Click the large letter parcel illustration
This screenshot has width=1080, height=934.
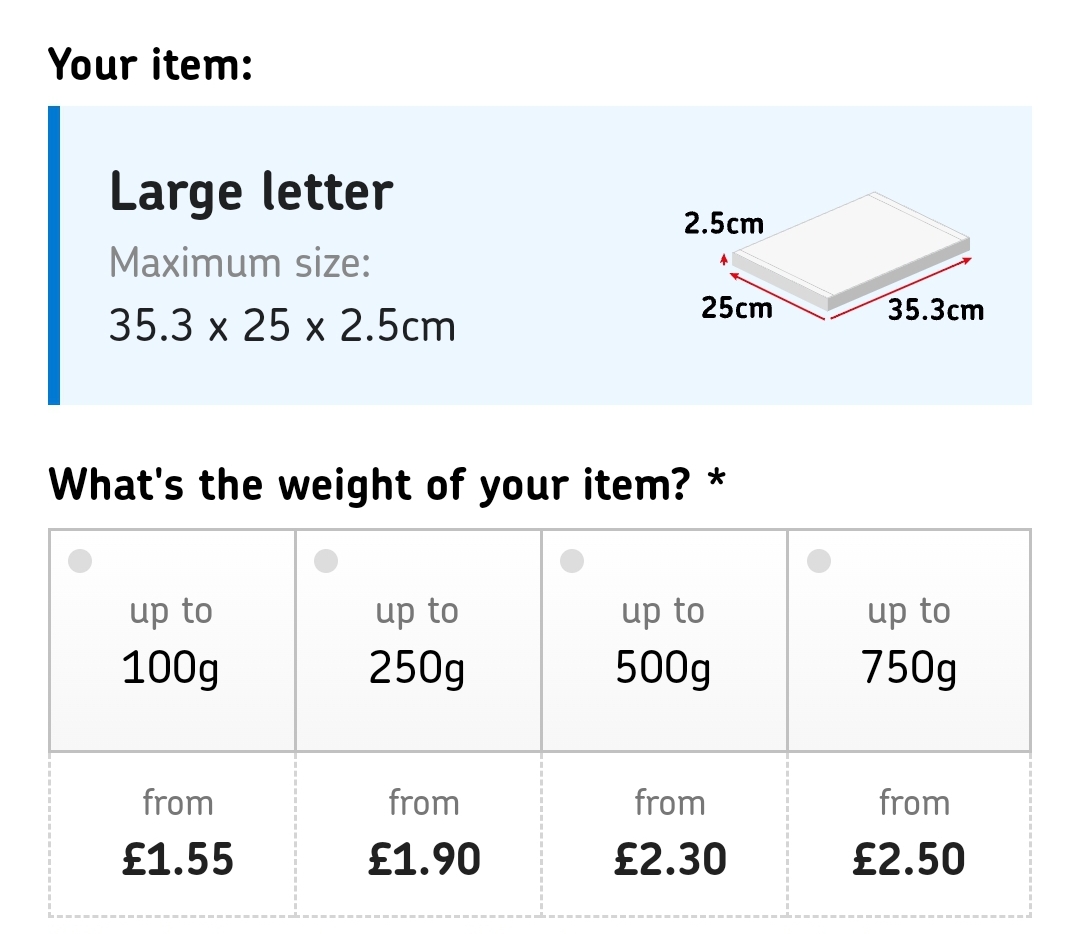click(850, 250)
